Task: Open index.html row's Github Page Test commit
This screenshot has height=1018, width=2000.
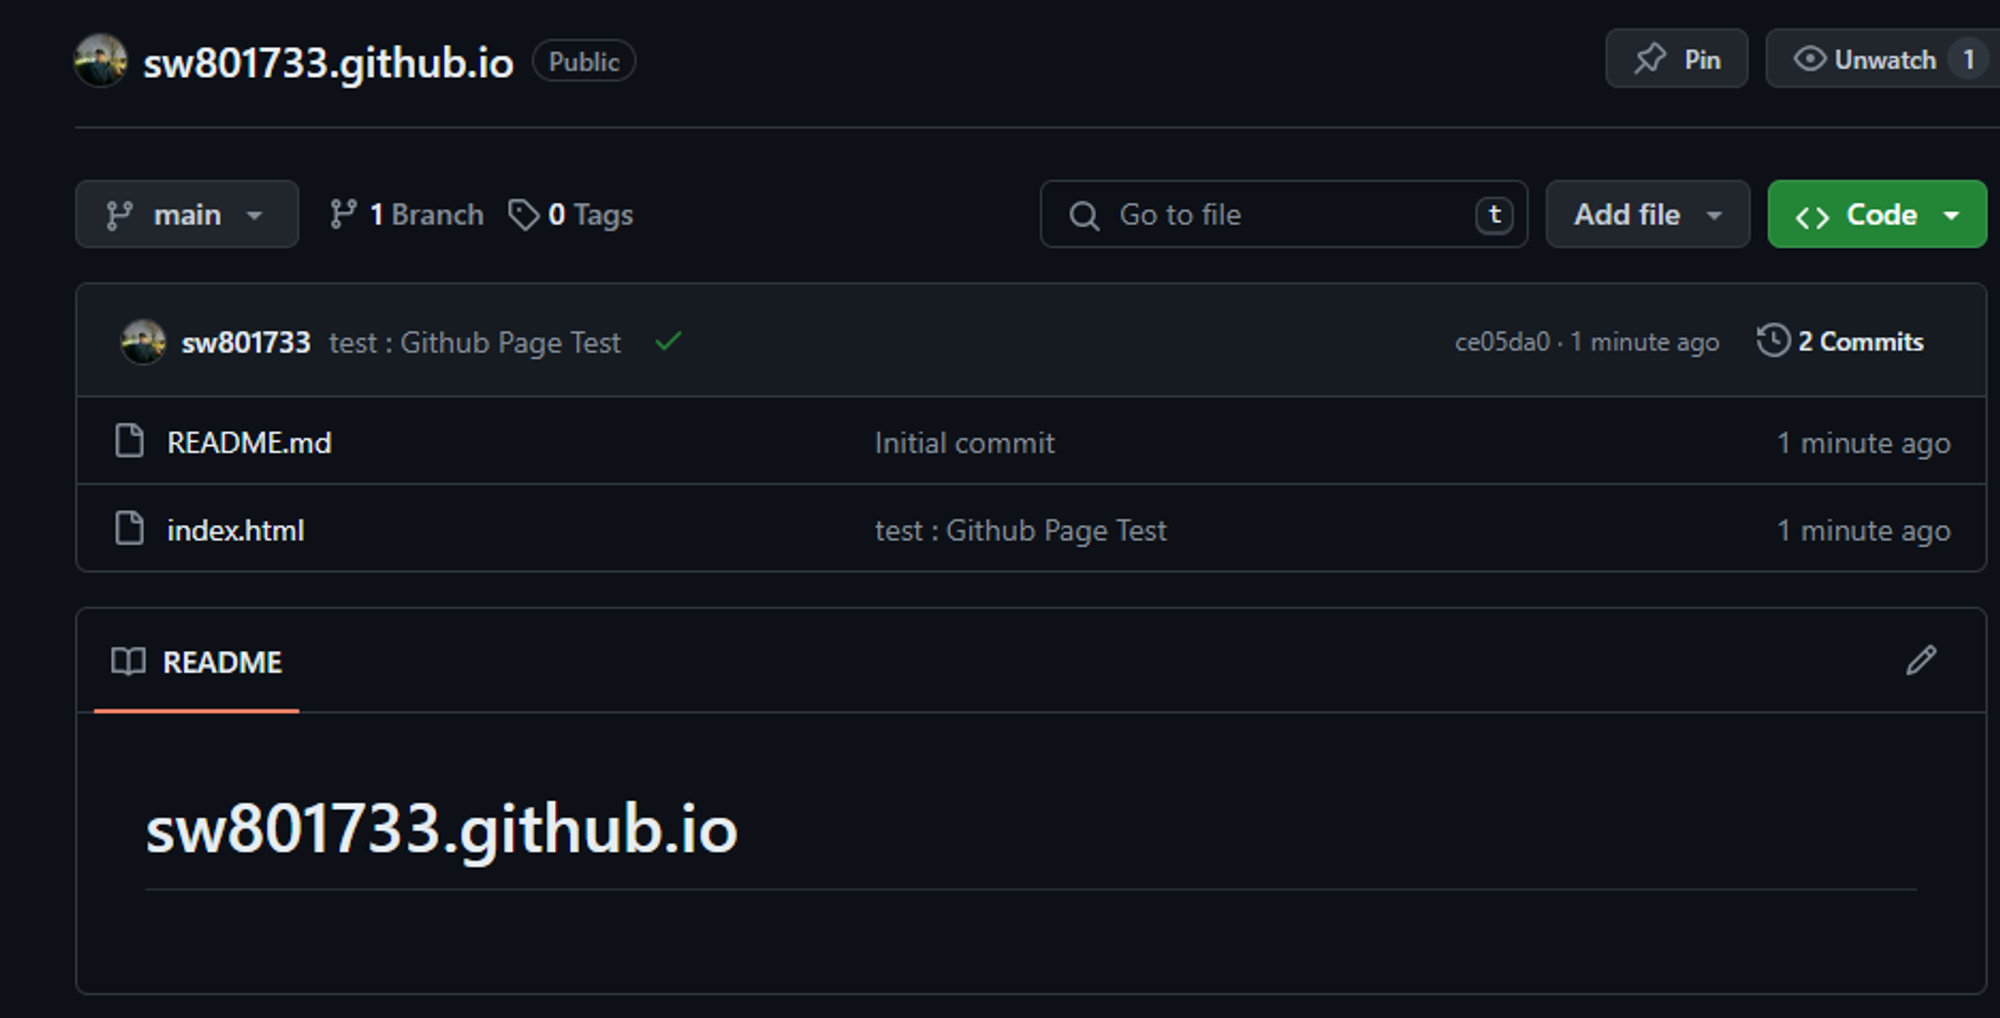Action: (1020, 530)
